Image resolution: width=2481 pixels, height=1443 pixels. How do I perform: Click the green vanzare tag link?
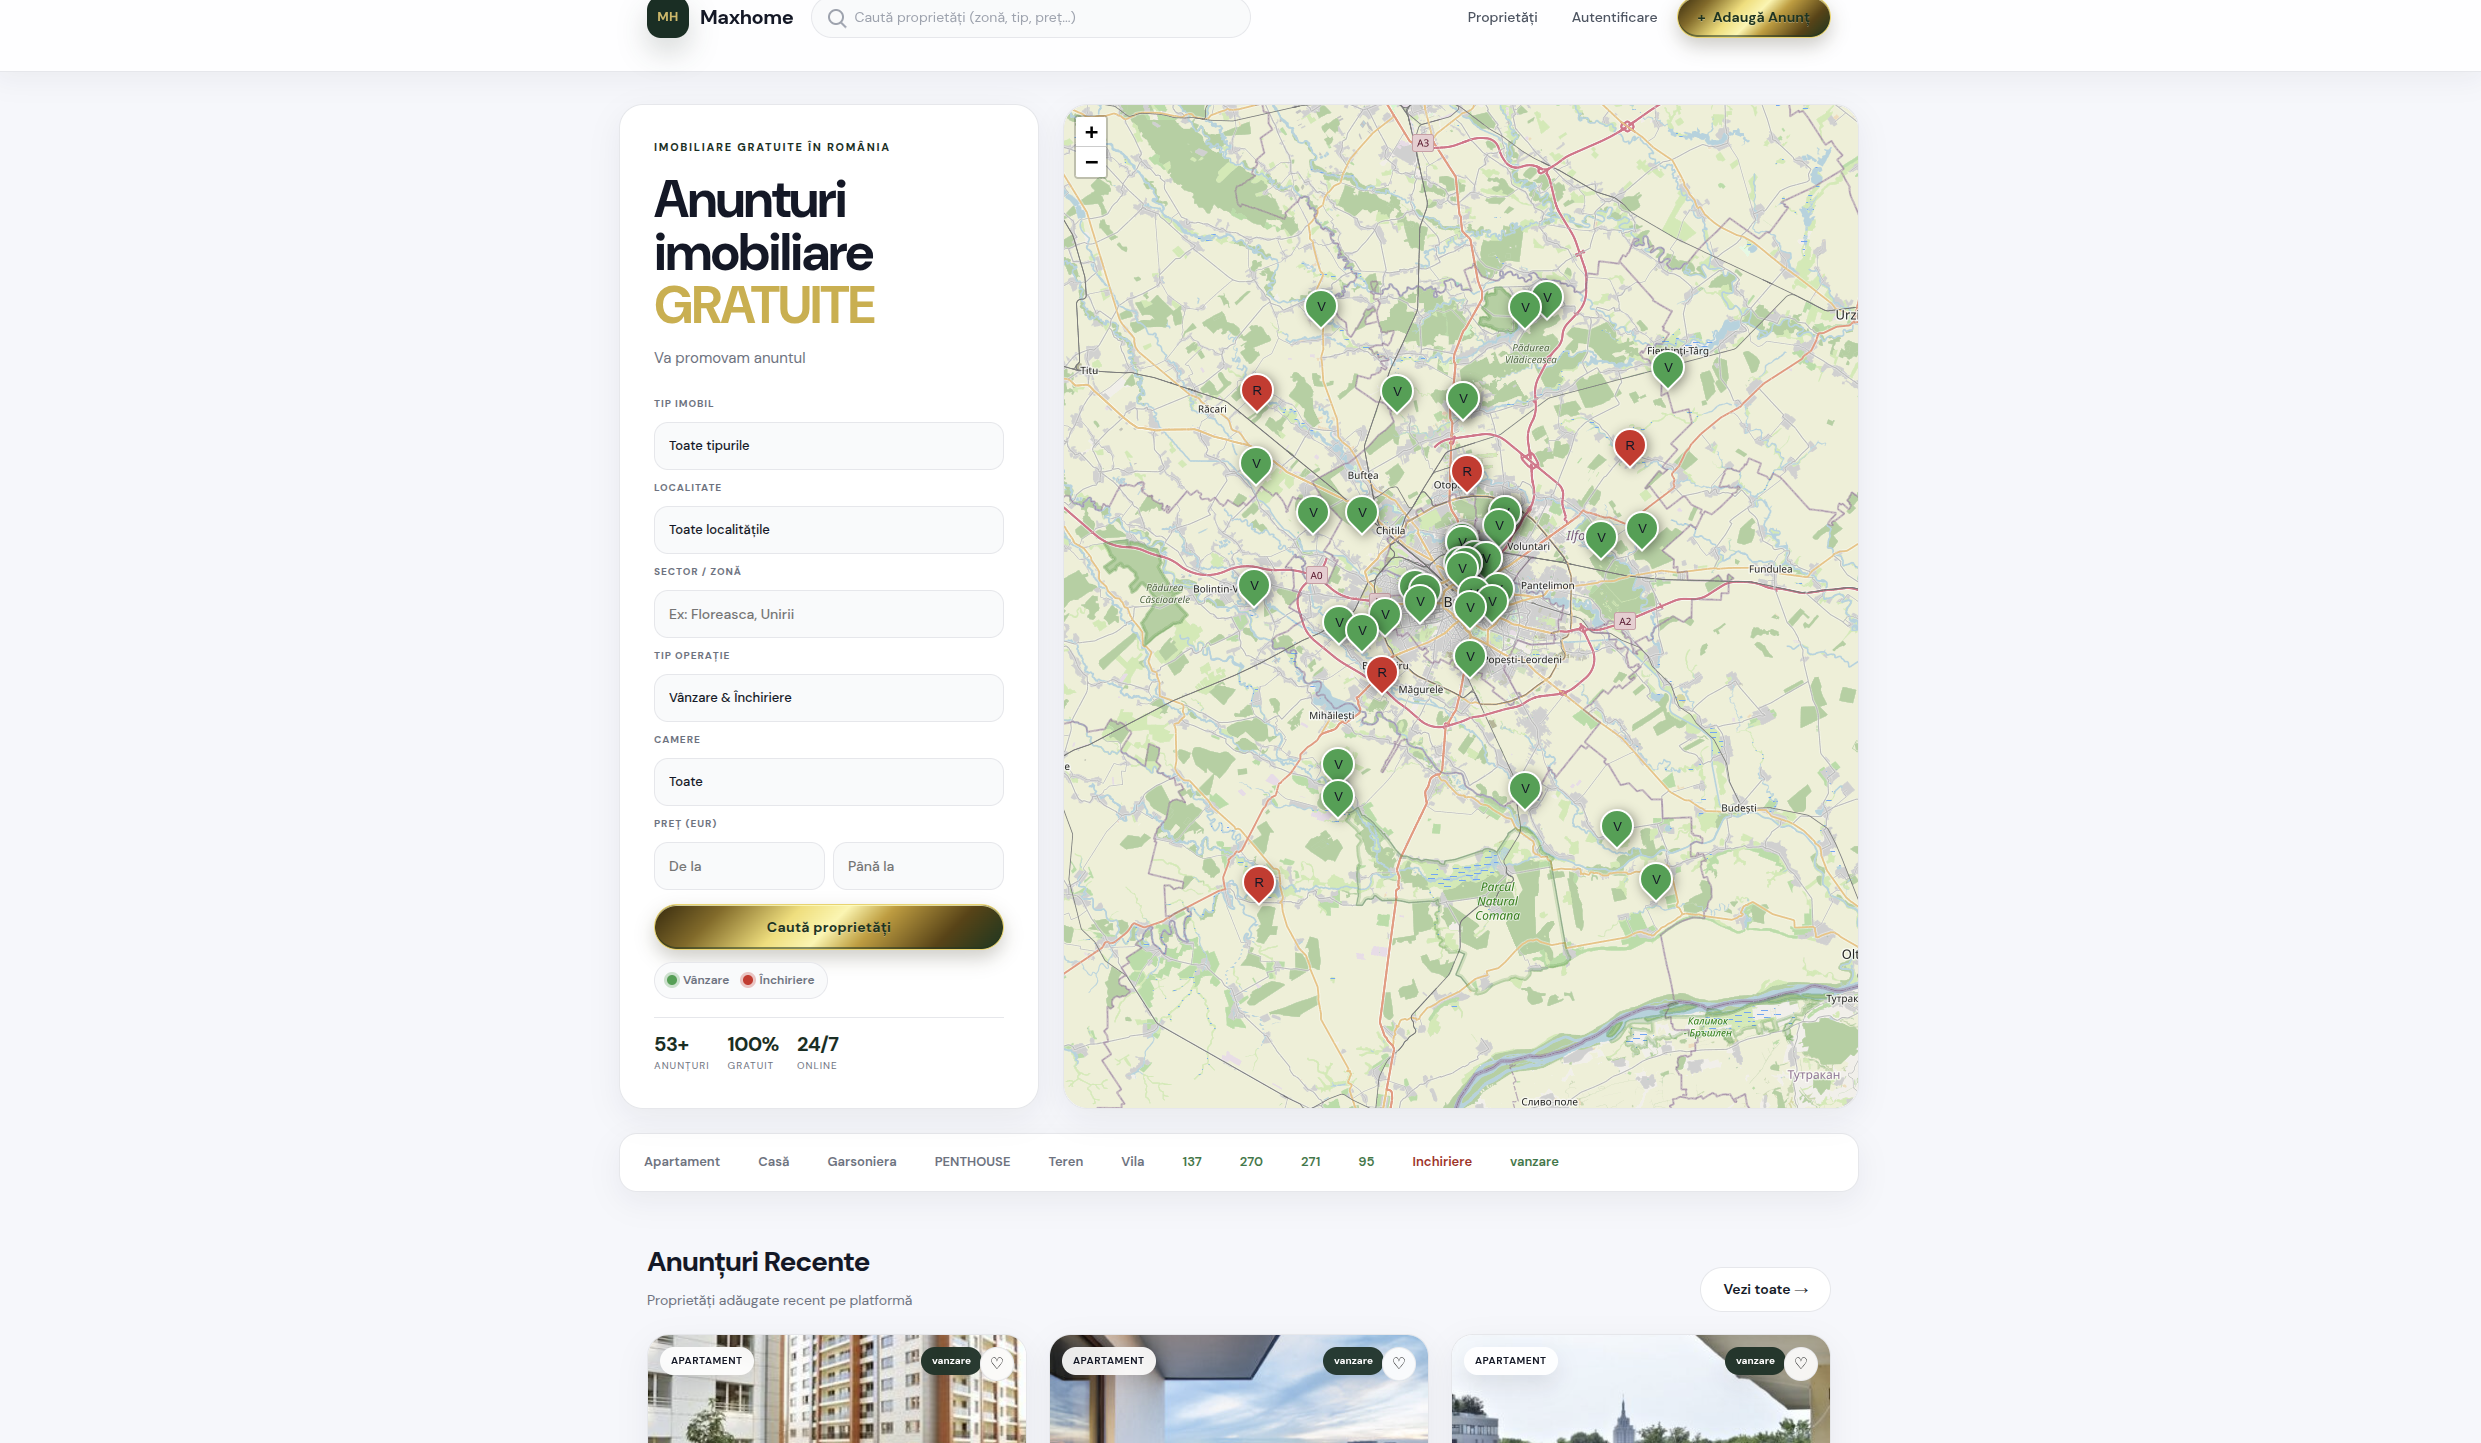click(x=1534, y=1162)
